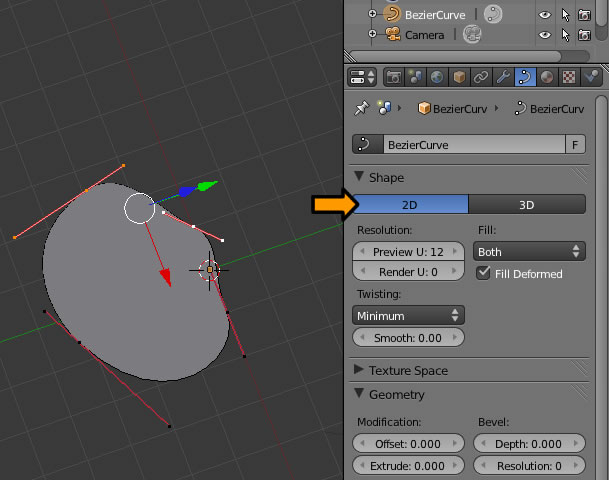Switch the curve shape to 3D

coord(527,204)
